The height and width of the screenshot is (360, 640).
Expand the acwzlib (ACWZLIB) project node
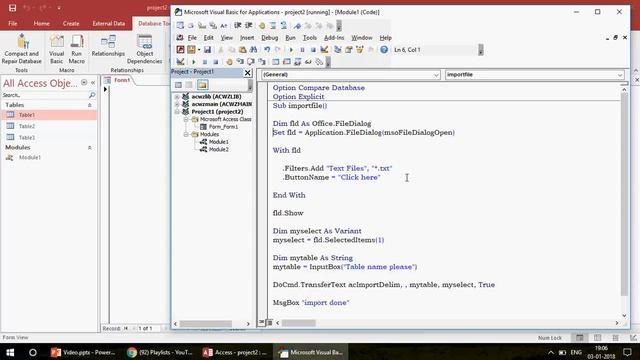pos(177,97)
